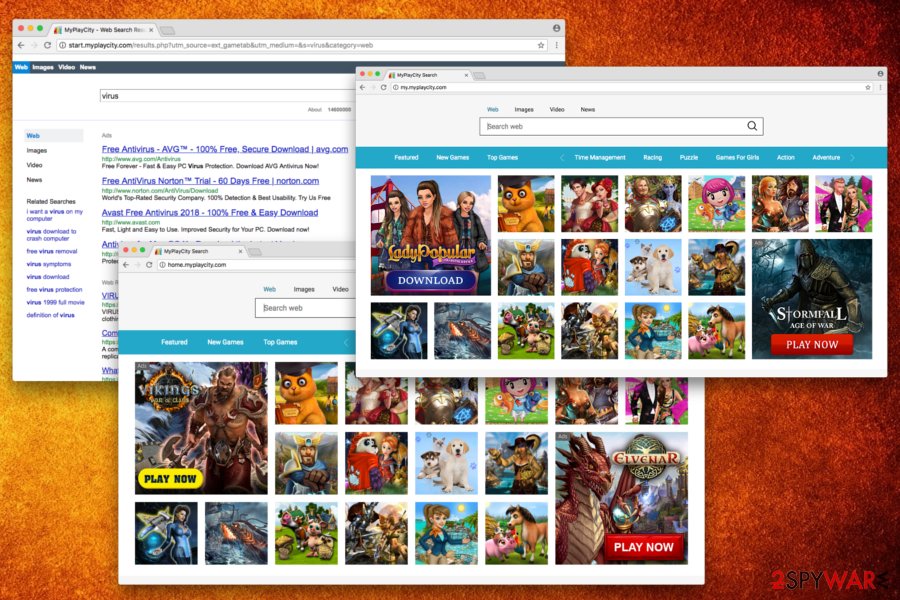
Task: Click the search magnifier icon in my.myplaycity.com
Action: 751,125
